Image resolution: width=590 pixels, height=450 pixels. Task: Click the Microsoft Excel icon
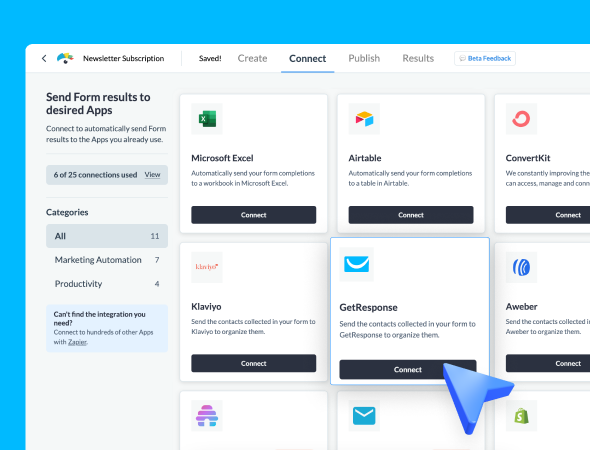(207, 119)
